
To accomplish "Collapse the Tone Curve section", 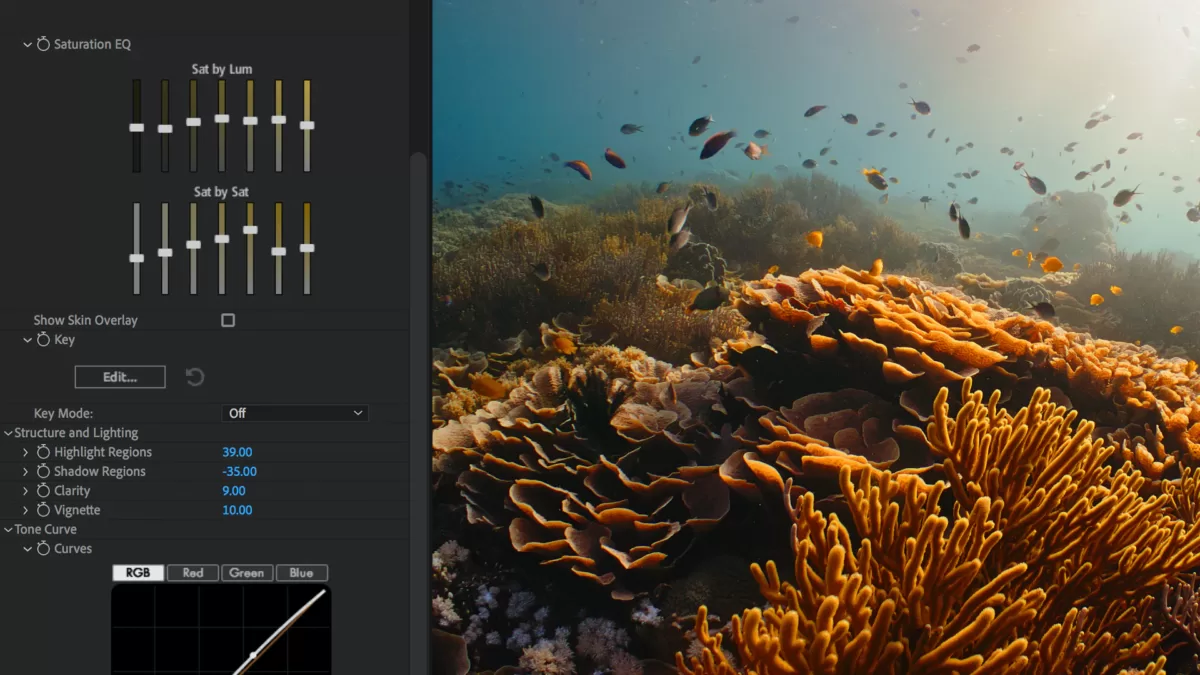I will [8, 529].
